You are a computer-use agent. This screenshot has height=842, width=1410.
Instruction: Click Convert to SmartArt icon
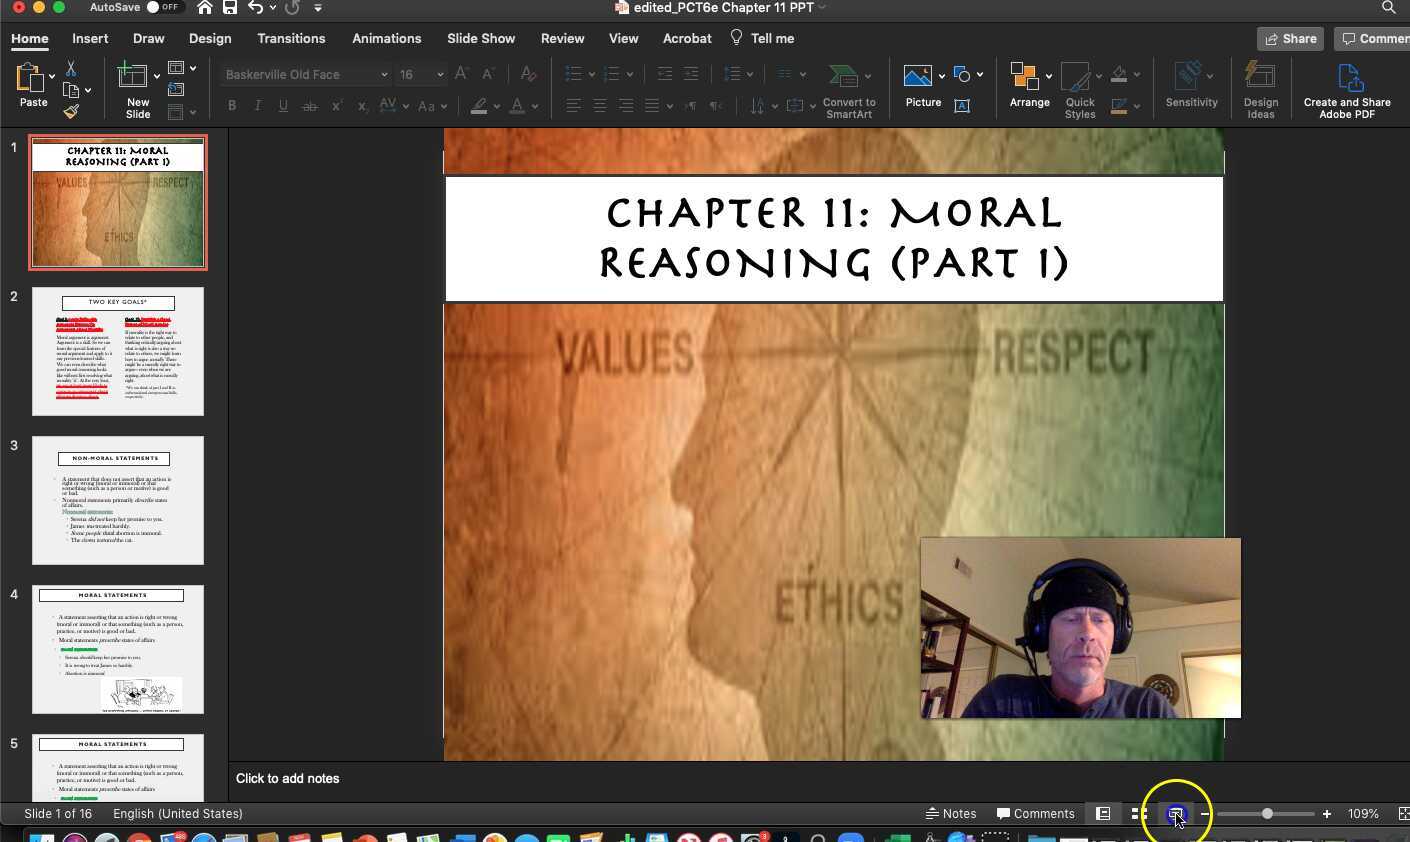(x=847, y=88)
